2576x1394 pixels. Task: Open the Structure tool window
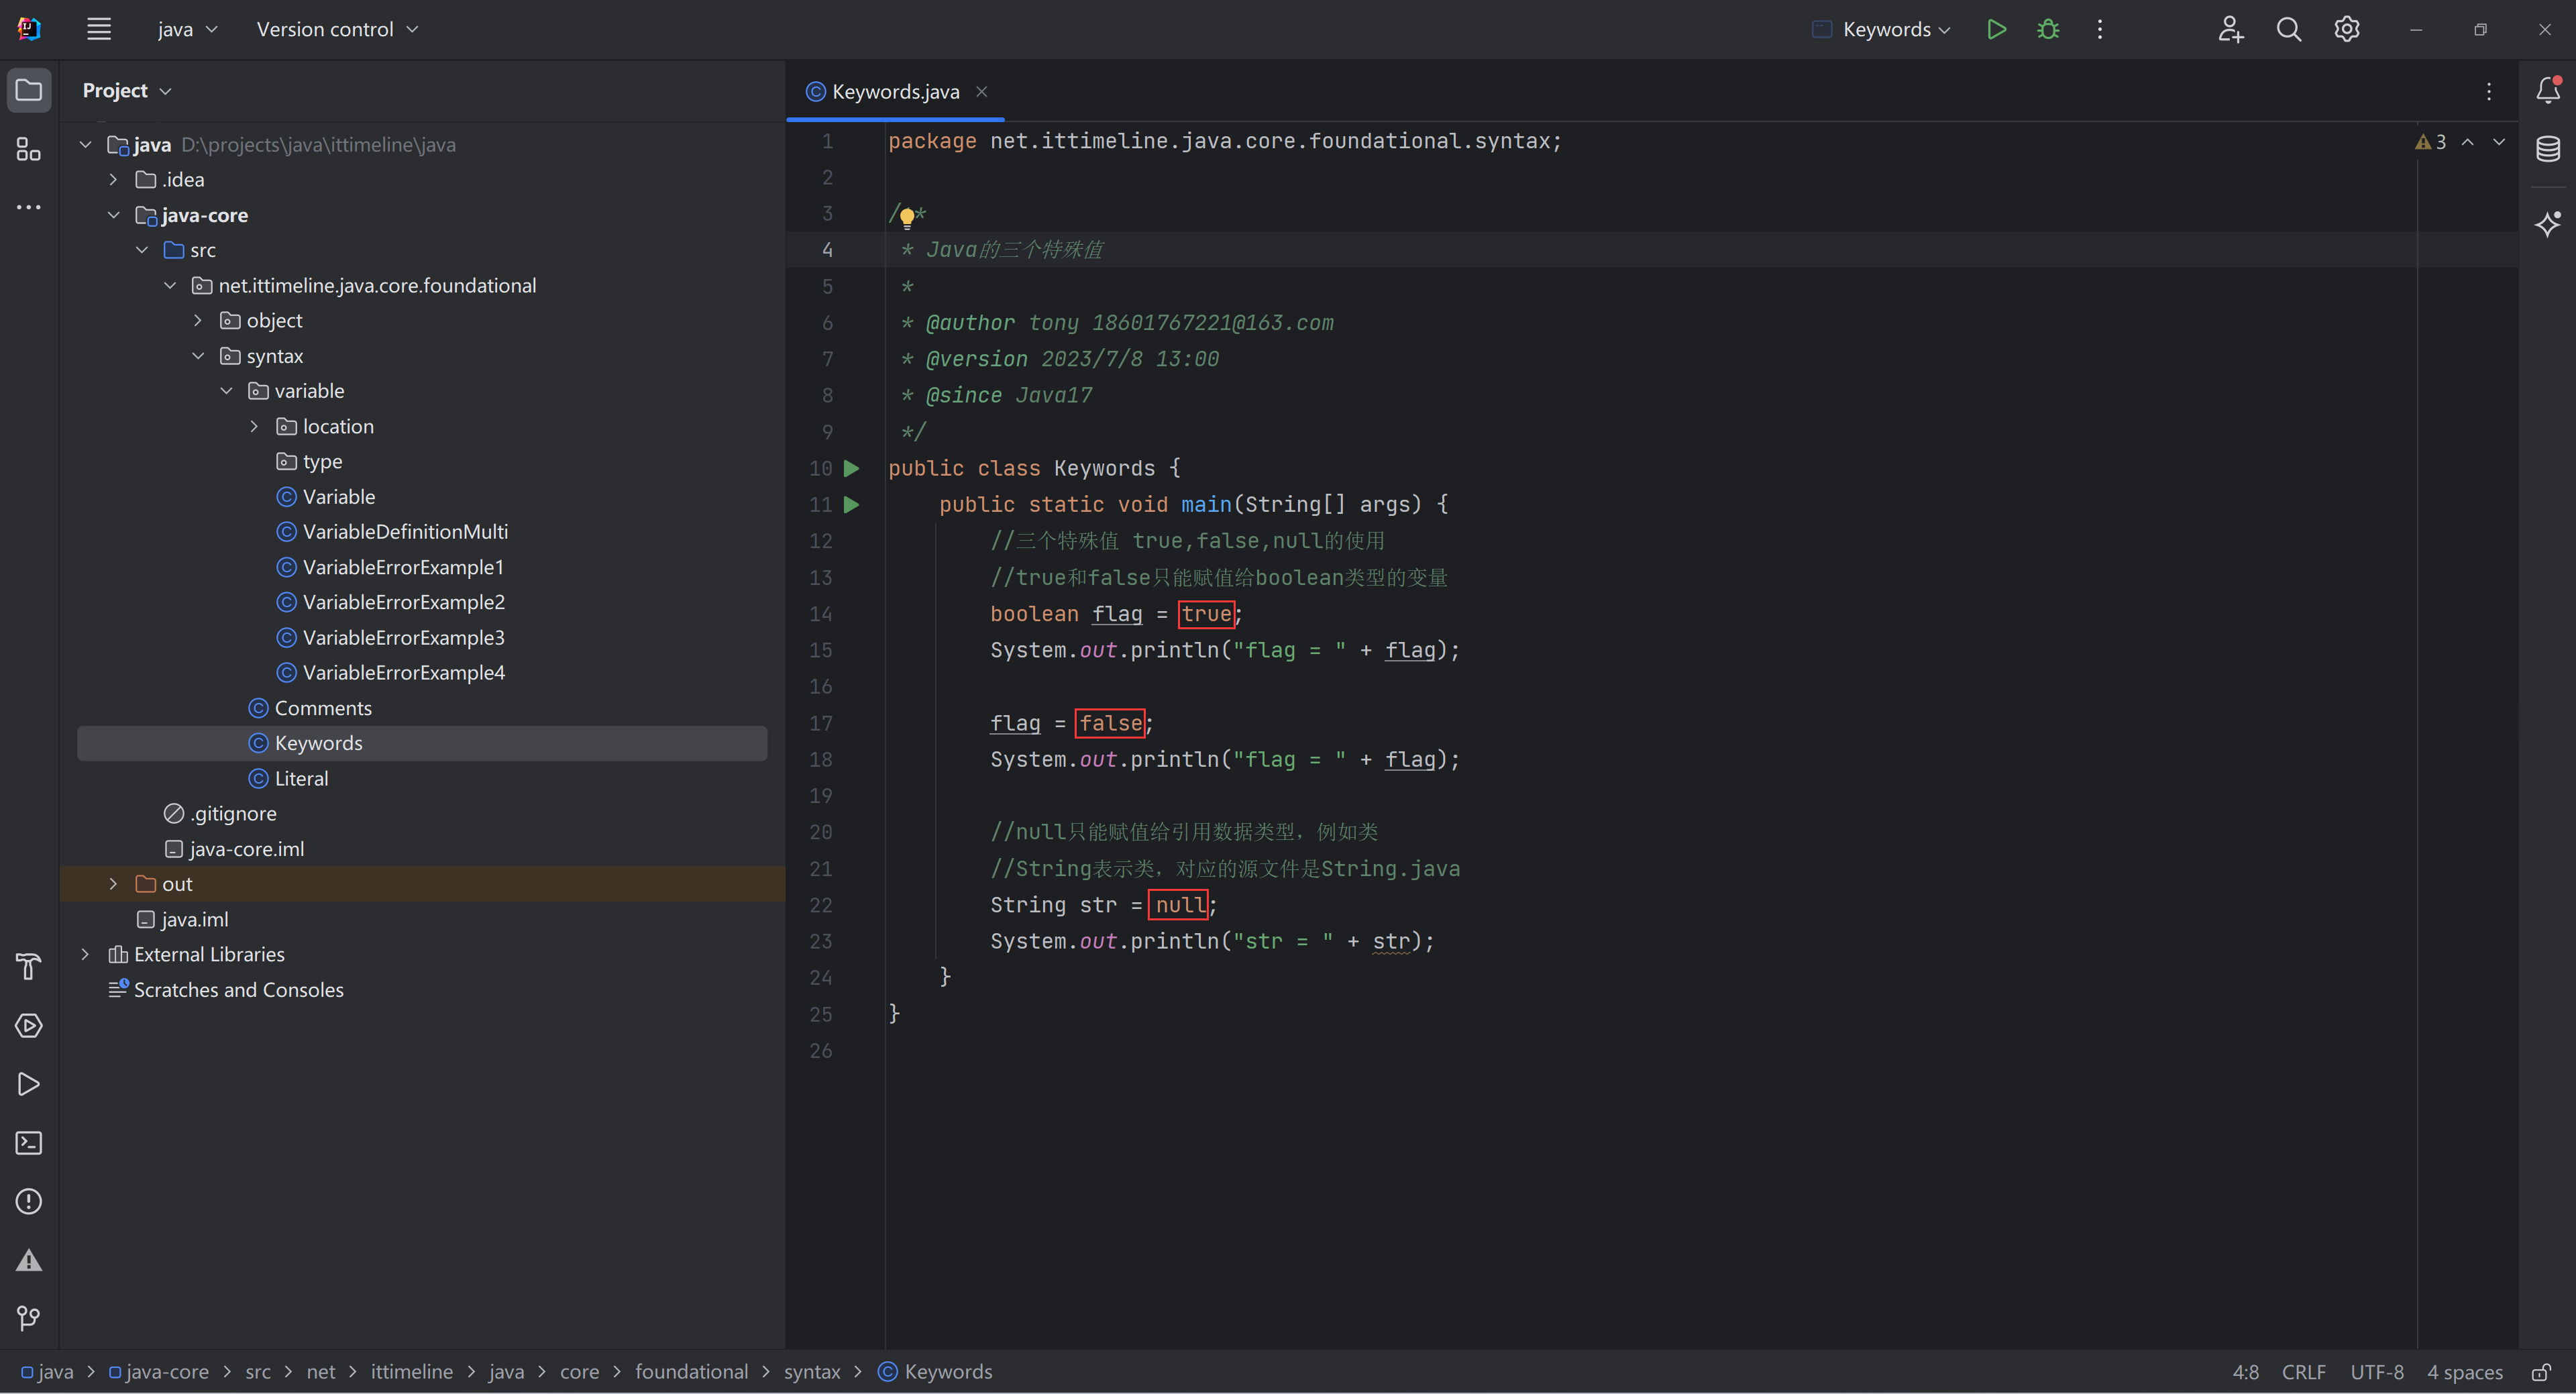coord(29,149)
